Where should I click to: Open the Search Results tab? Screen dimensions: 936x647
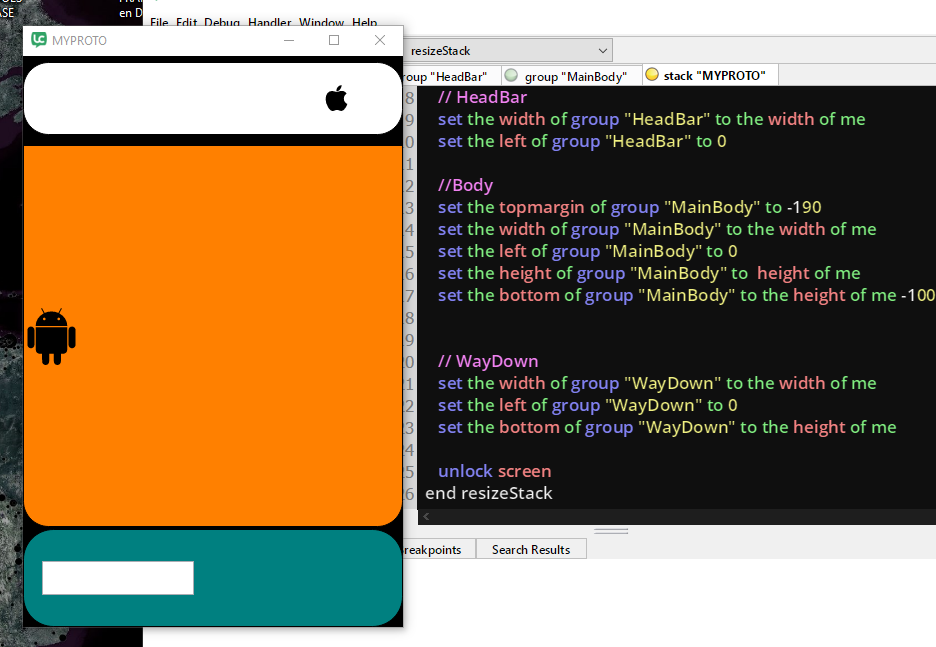(530, 549)
